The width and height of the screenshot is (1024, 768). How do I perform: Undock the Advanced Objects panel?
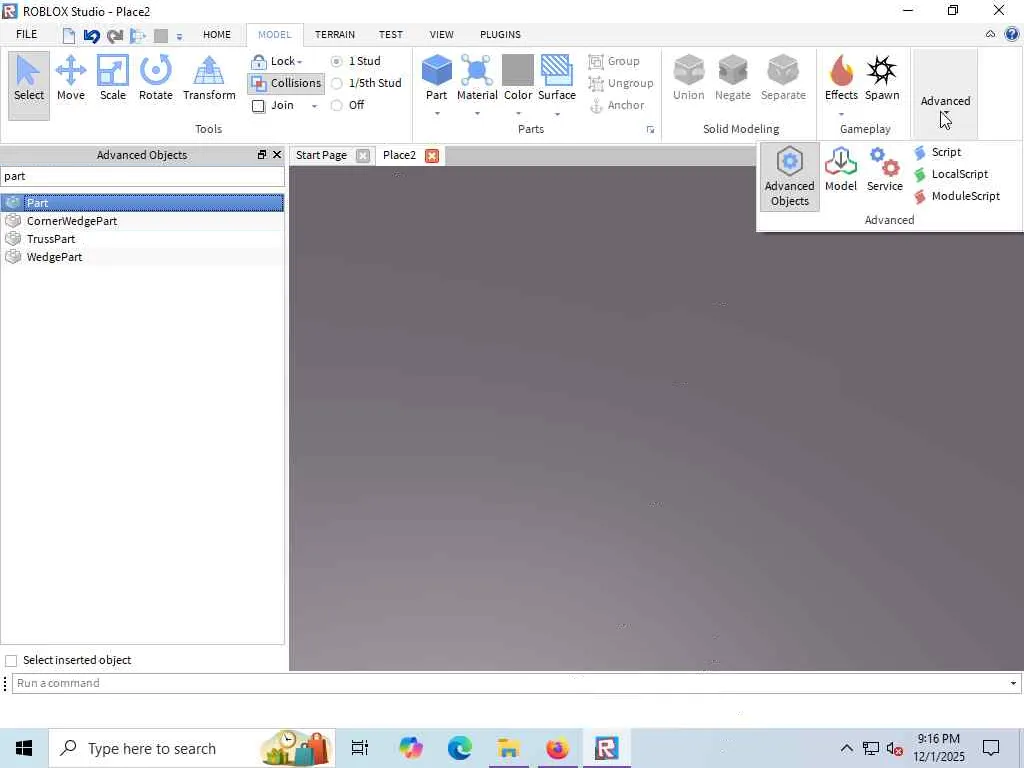262,155
